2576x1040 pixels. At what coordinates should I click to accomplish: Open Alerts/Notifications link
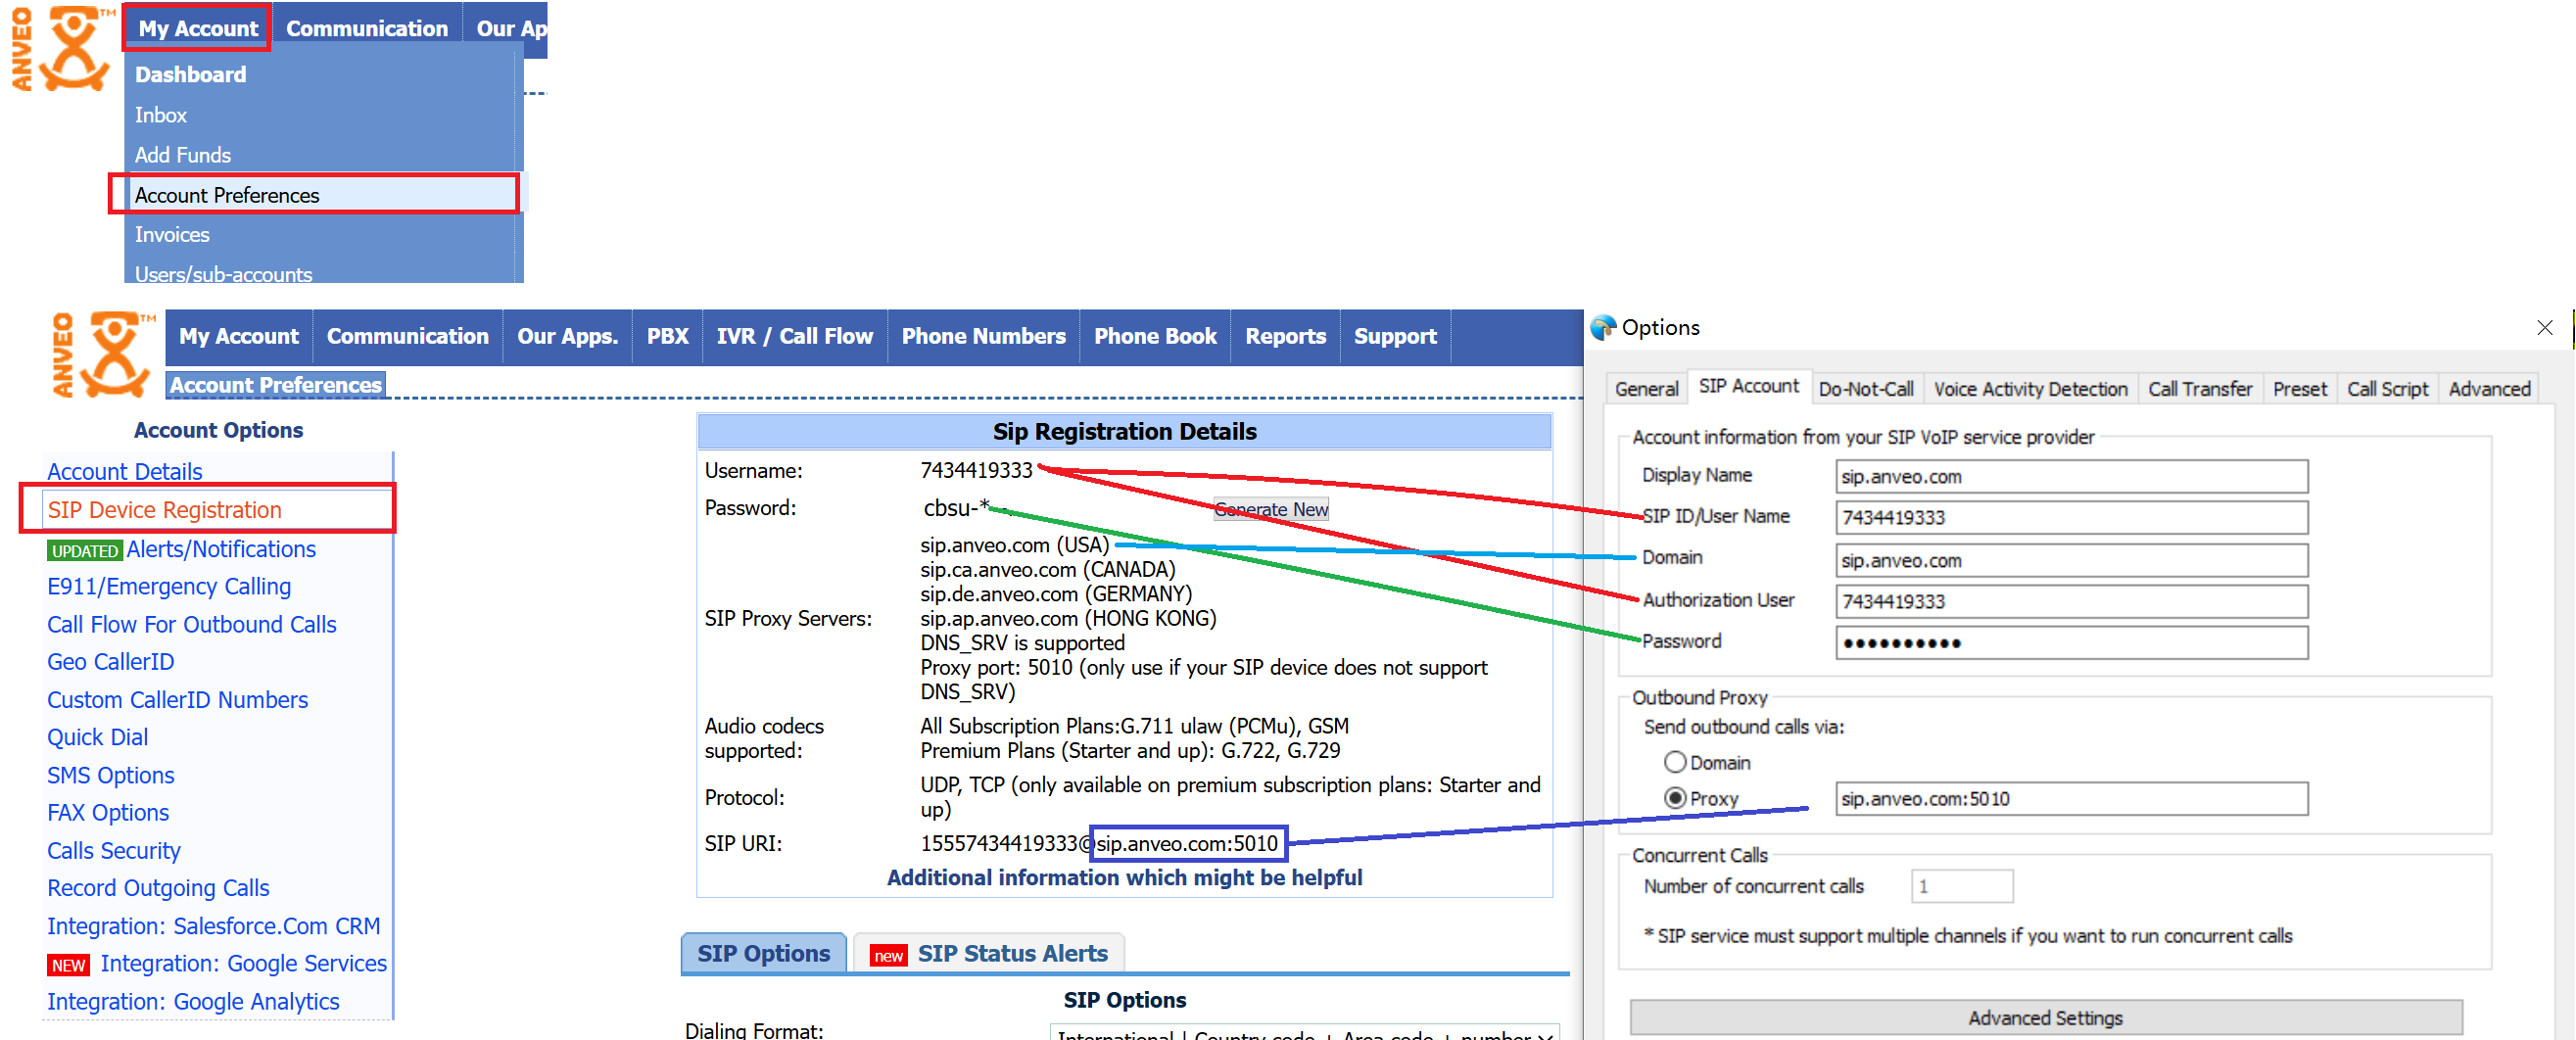221,549
